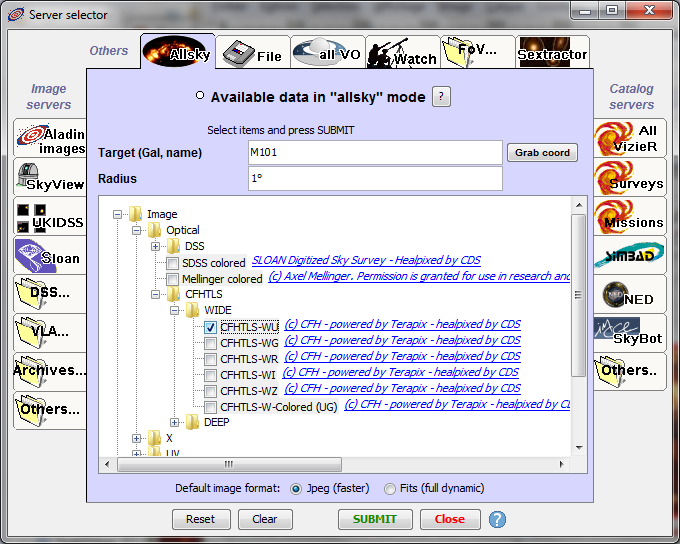Open the Sloan image server
Viewport: 680px width, 544px height.
(x=50, y=255)
